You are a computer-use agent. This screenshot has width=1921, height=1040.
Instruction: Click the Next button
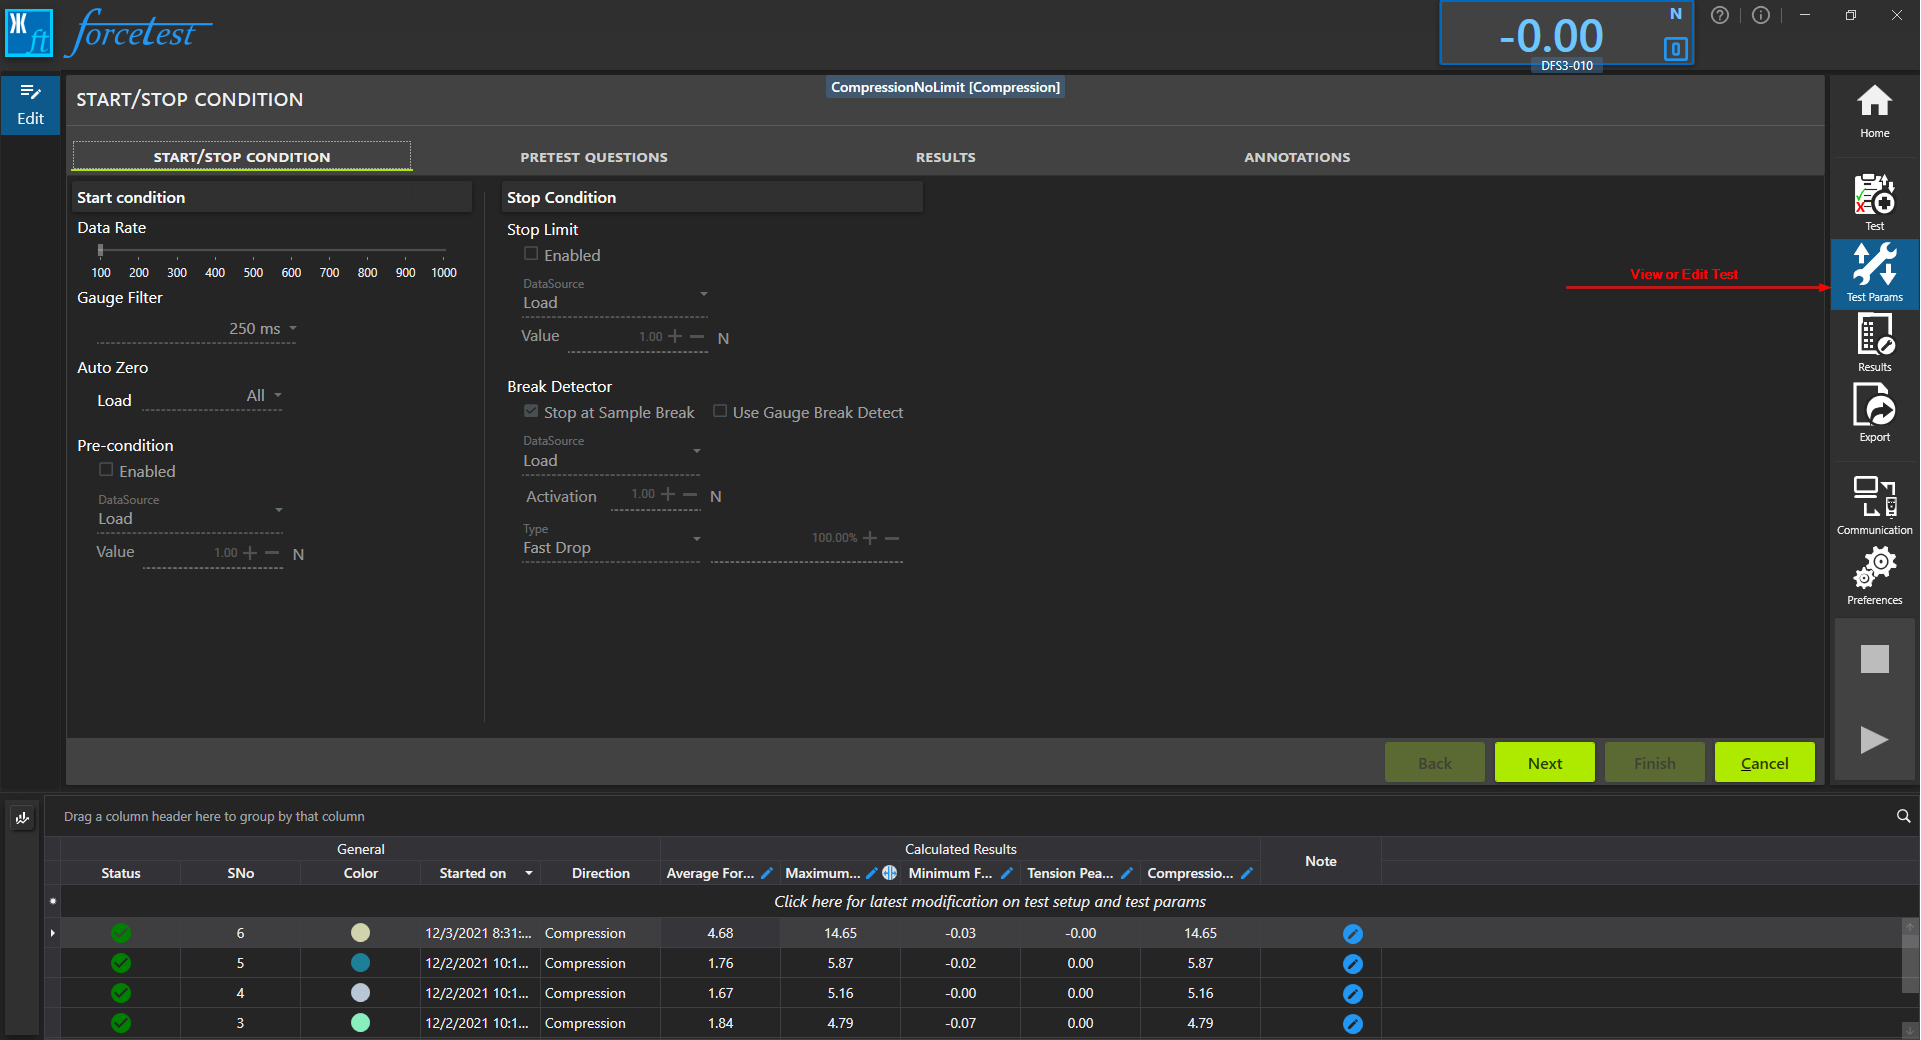1544,763
